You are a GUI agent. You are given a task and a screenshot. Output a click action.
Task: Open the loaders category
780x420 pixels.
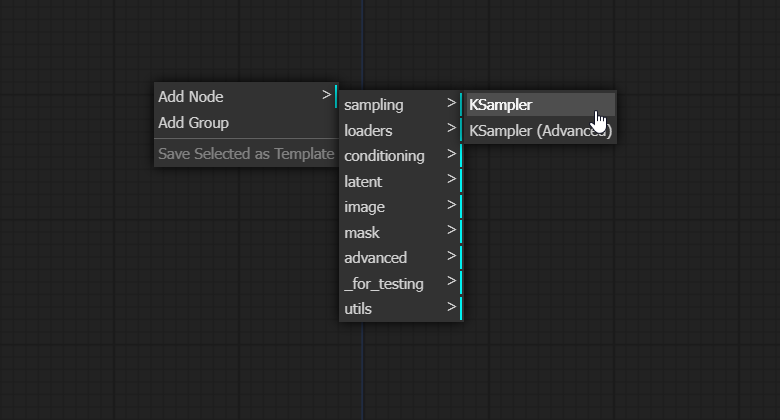[401, 131]
